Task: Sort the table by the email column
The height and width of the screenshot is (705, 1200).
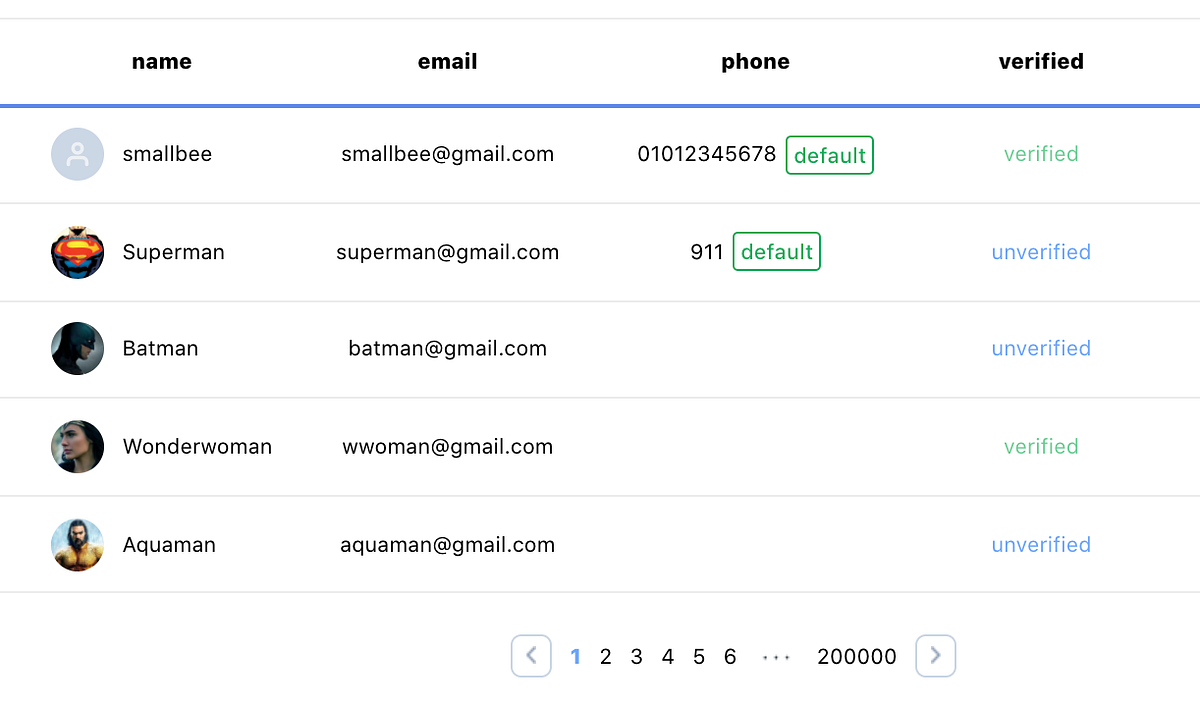Action: [x=447, y=61]
